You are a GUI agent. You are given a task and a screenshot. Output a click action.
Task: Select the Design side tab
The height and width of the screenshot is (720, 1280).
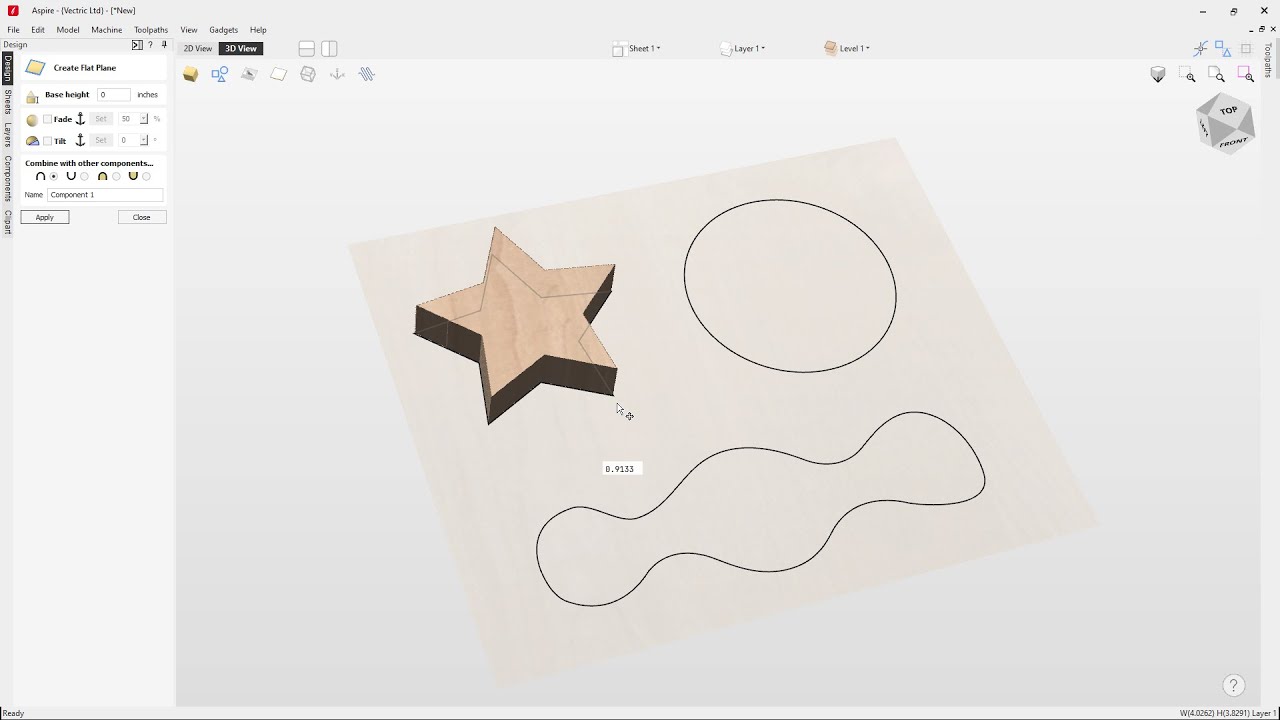(7, 68)
